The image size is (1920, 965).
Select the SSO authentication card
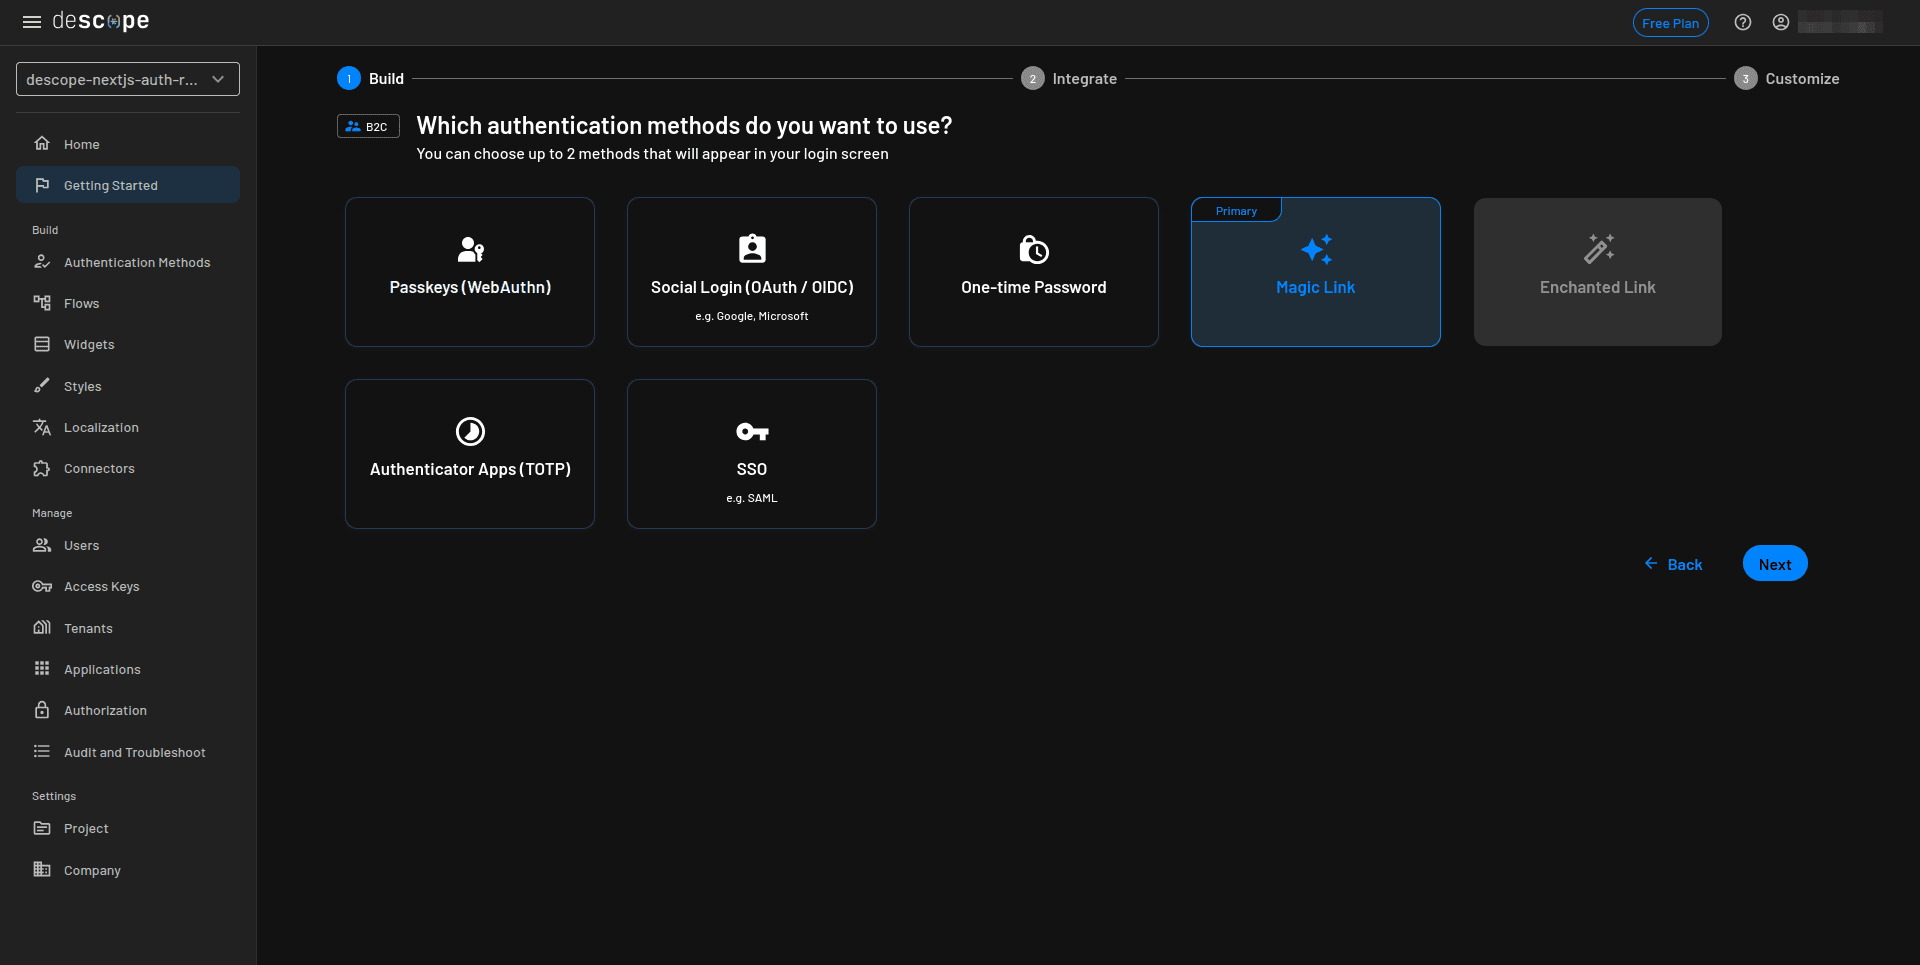751,453
